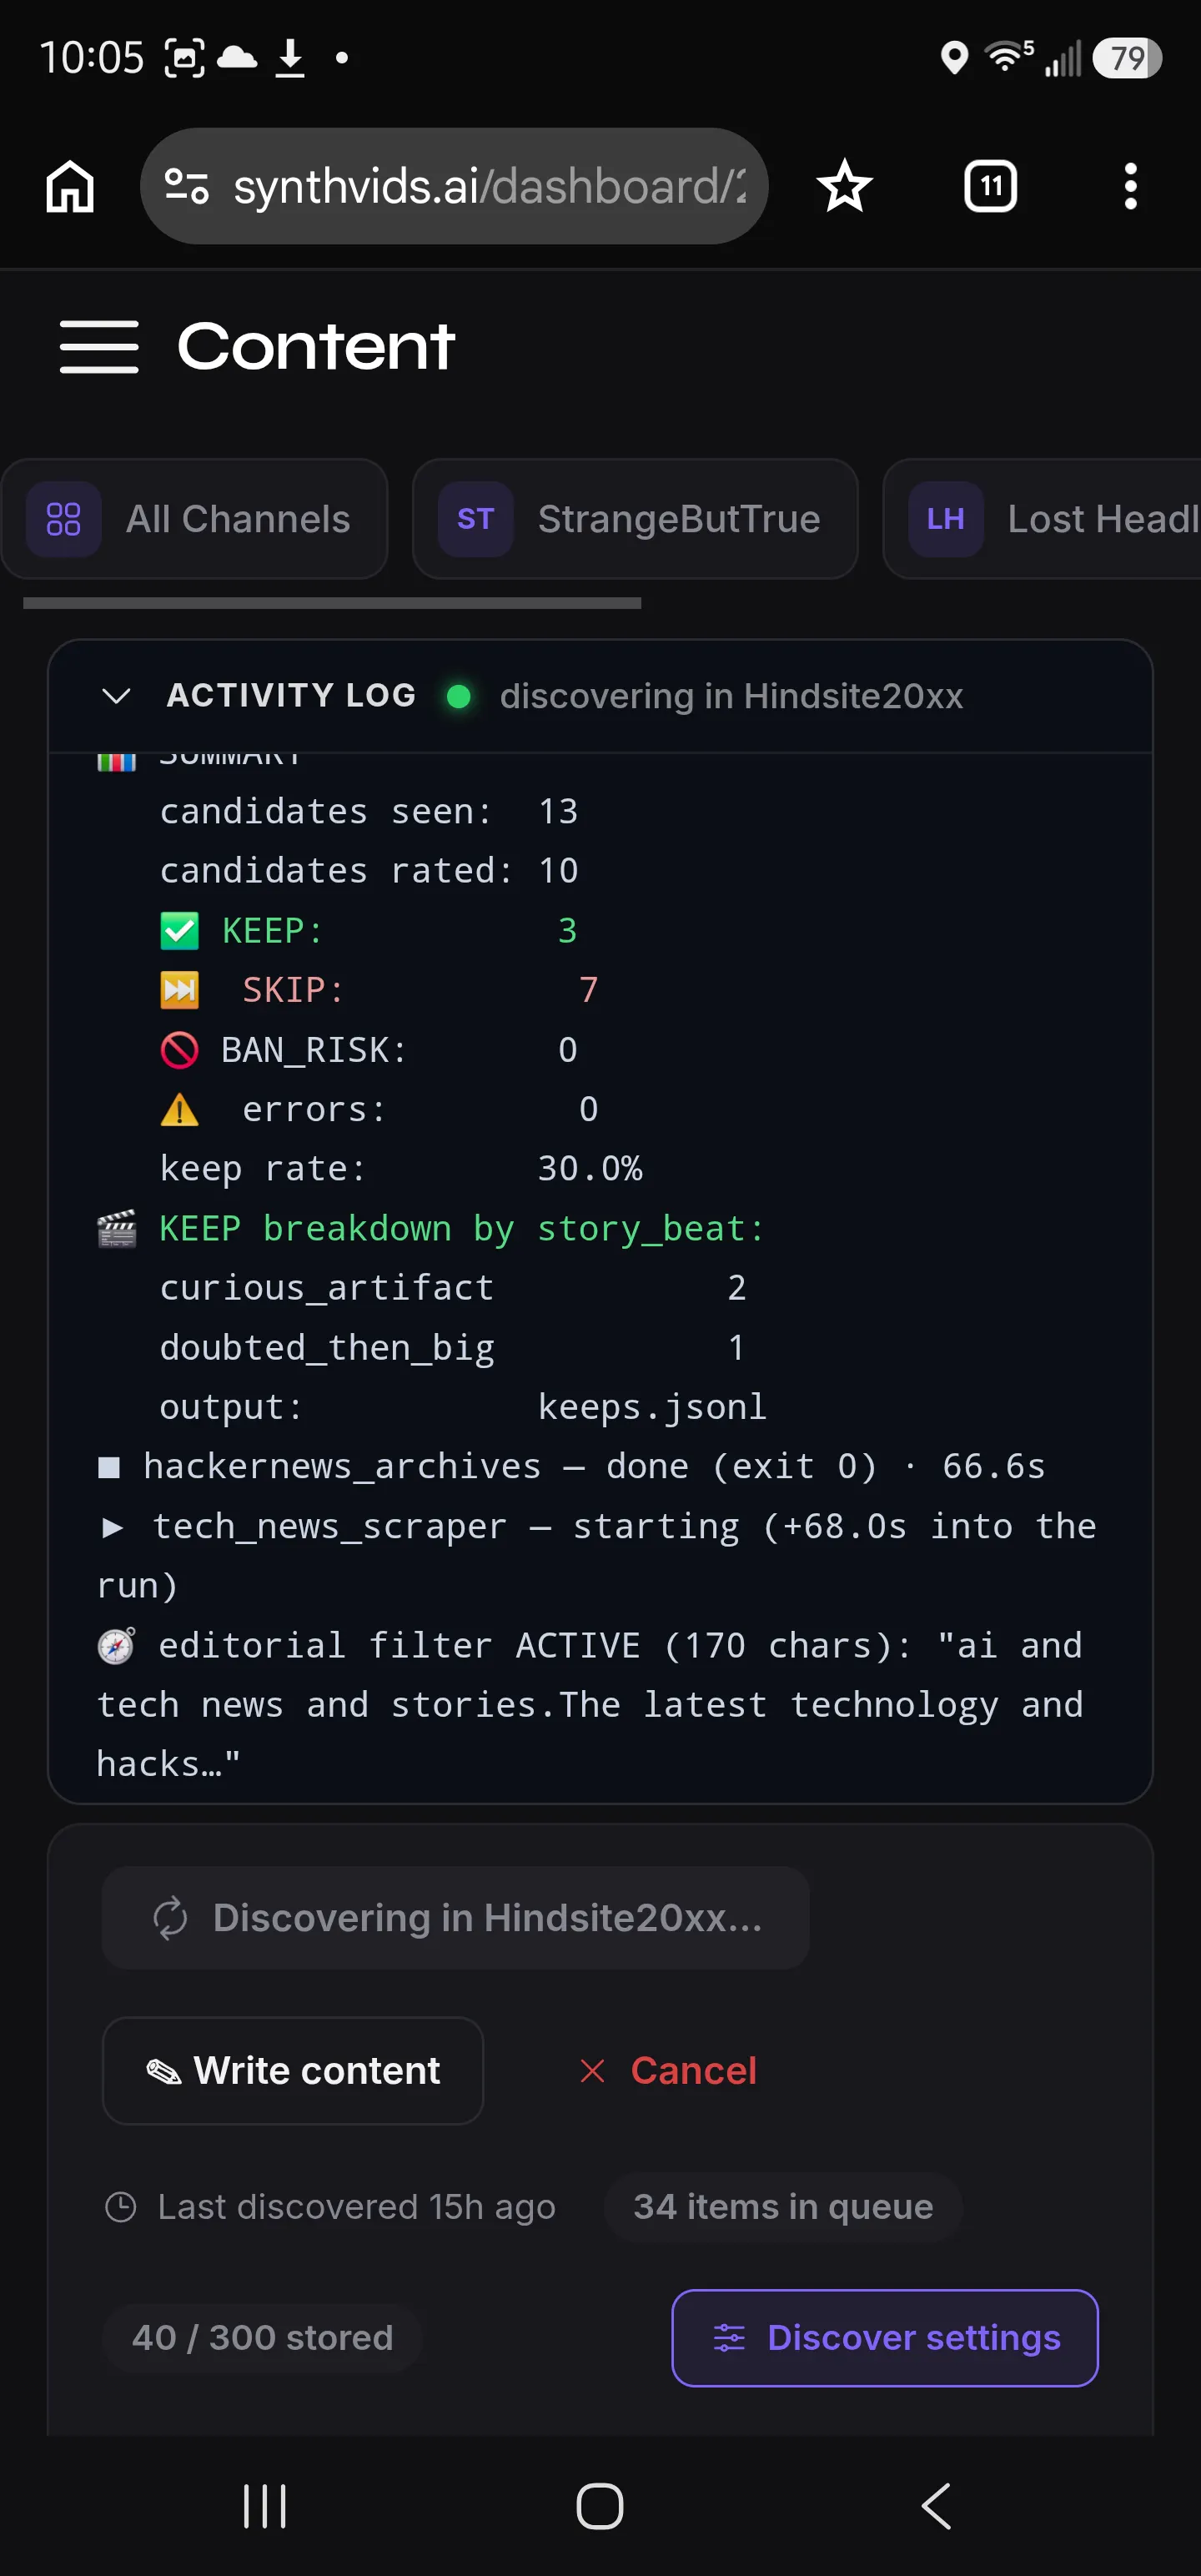This screenshot has width=1201, height=2576.
Task: Click the doubted_then_big 1 row
Action: coord(453,1347)
